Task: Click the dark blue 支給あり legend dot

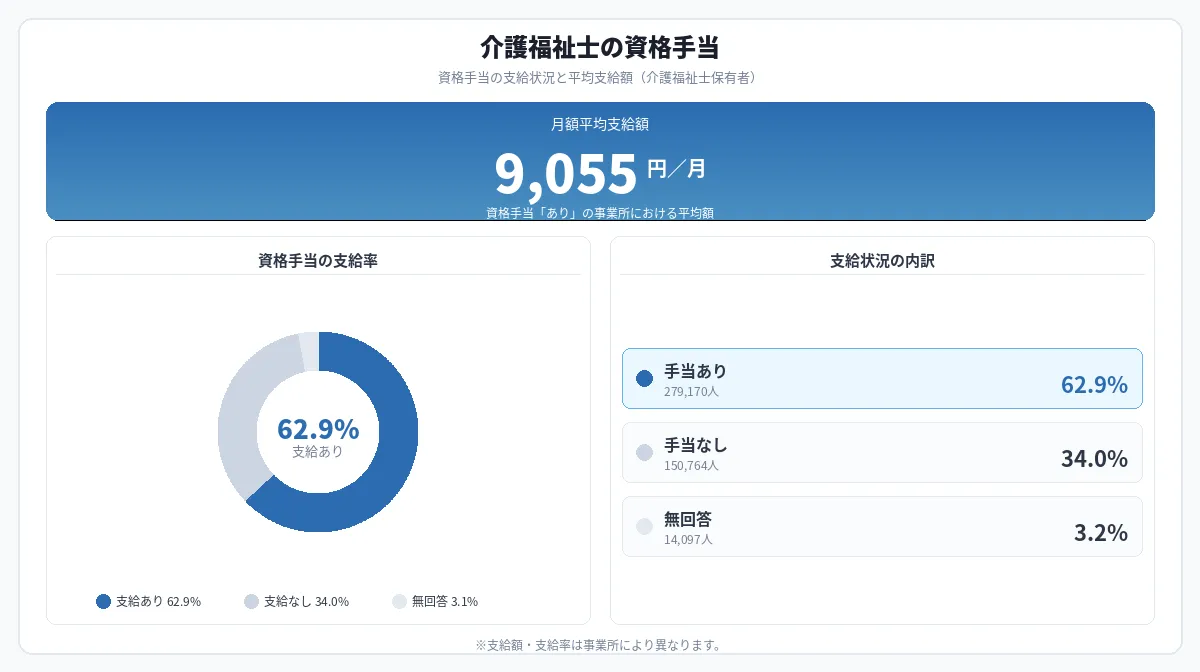Action: click(x=103, y=601)
